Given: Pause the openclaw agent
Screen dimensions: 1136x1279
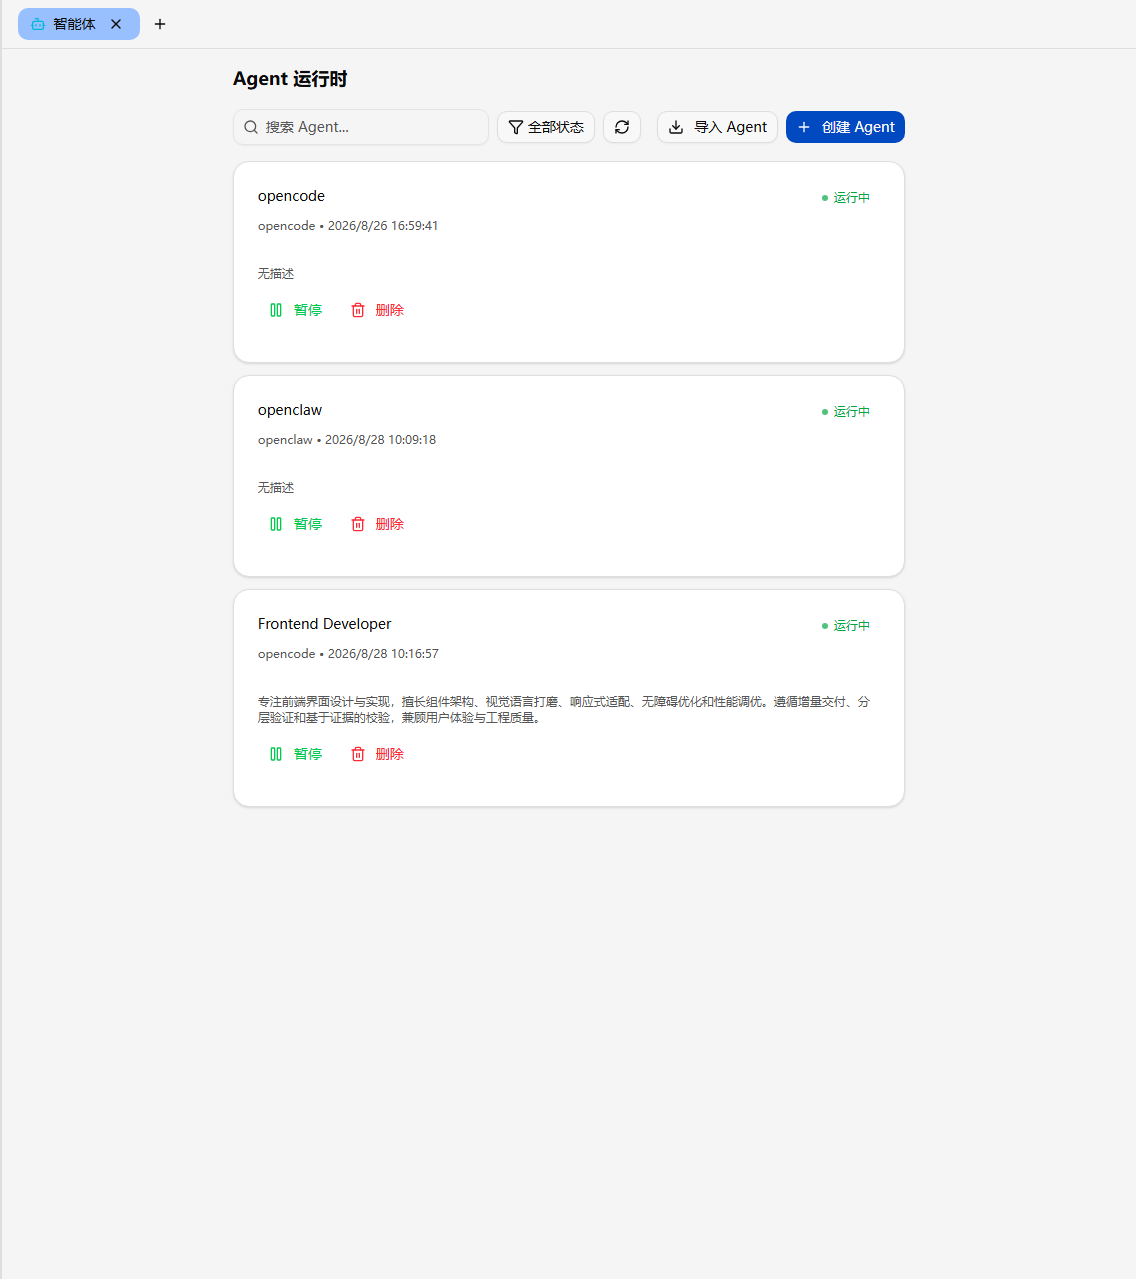Looking at the screenshot, I should click(296, 524).
